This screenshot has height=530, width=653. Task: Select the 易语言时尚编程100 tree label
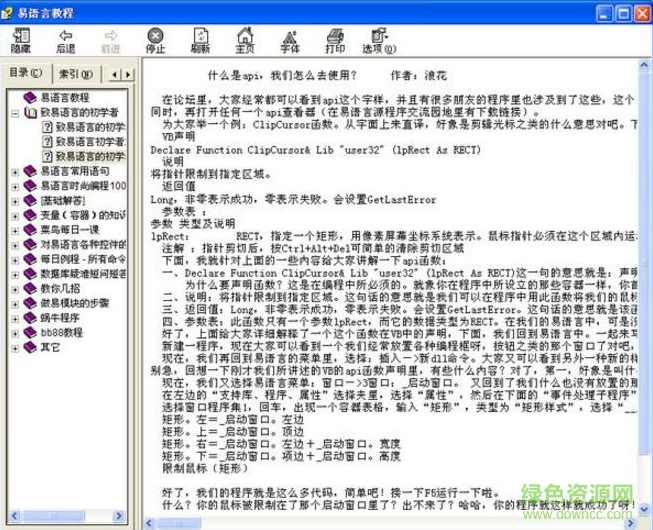pyautogui.click(x=83, y=186)
